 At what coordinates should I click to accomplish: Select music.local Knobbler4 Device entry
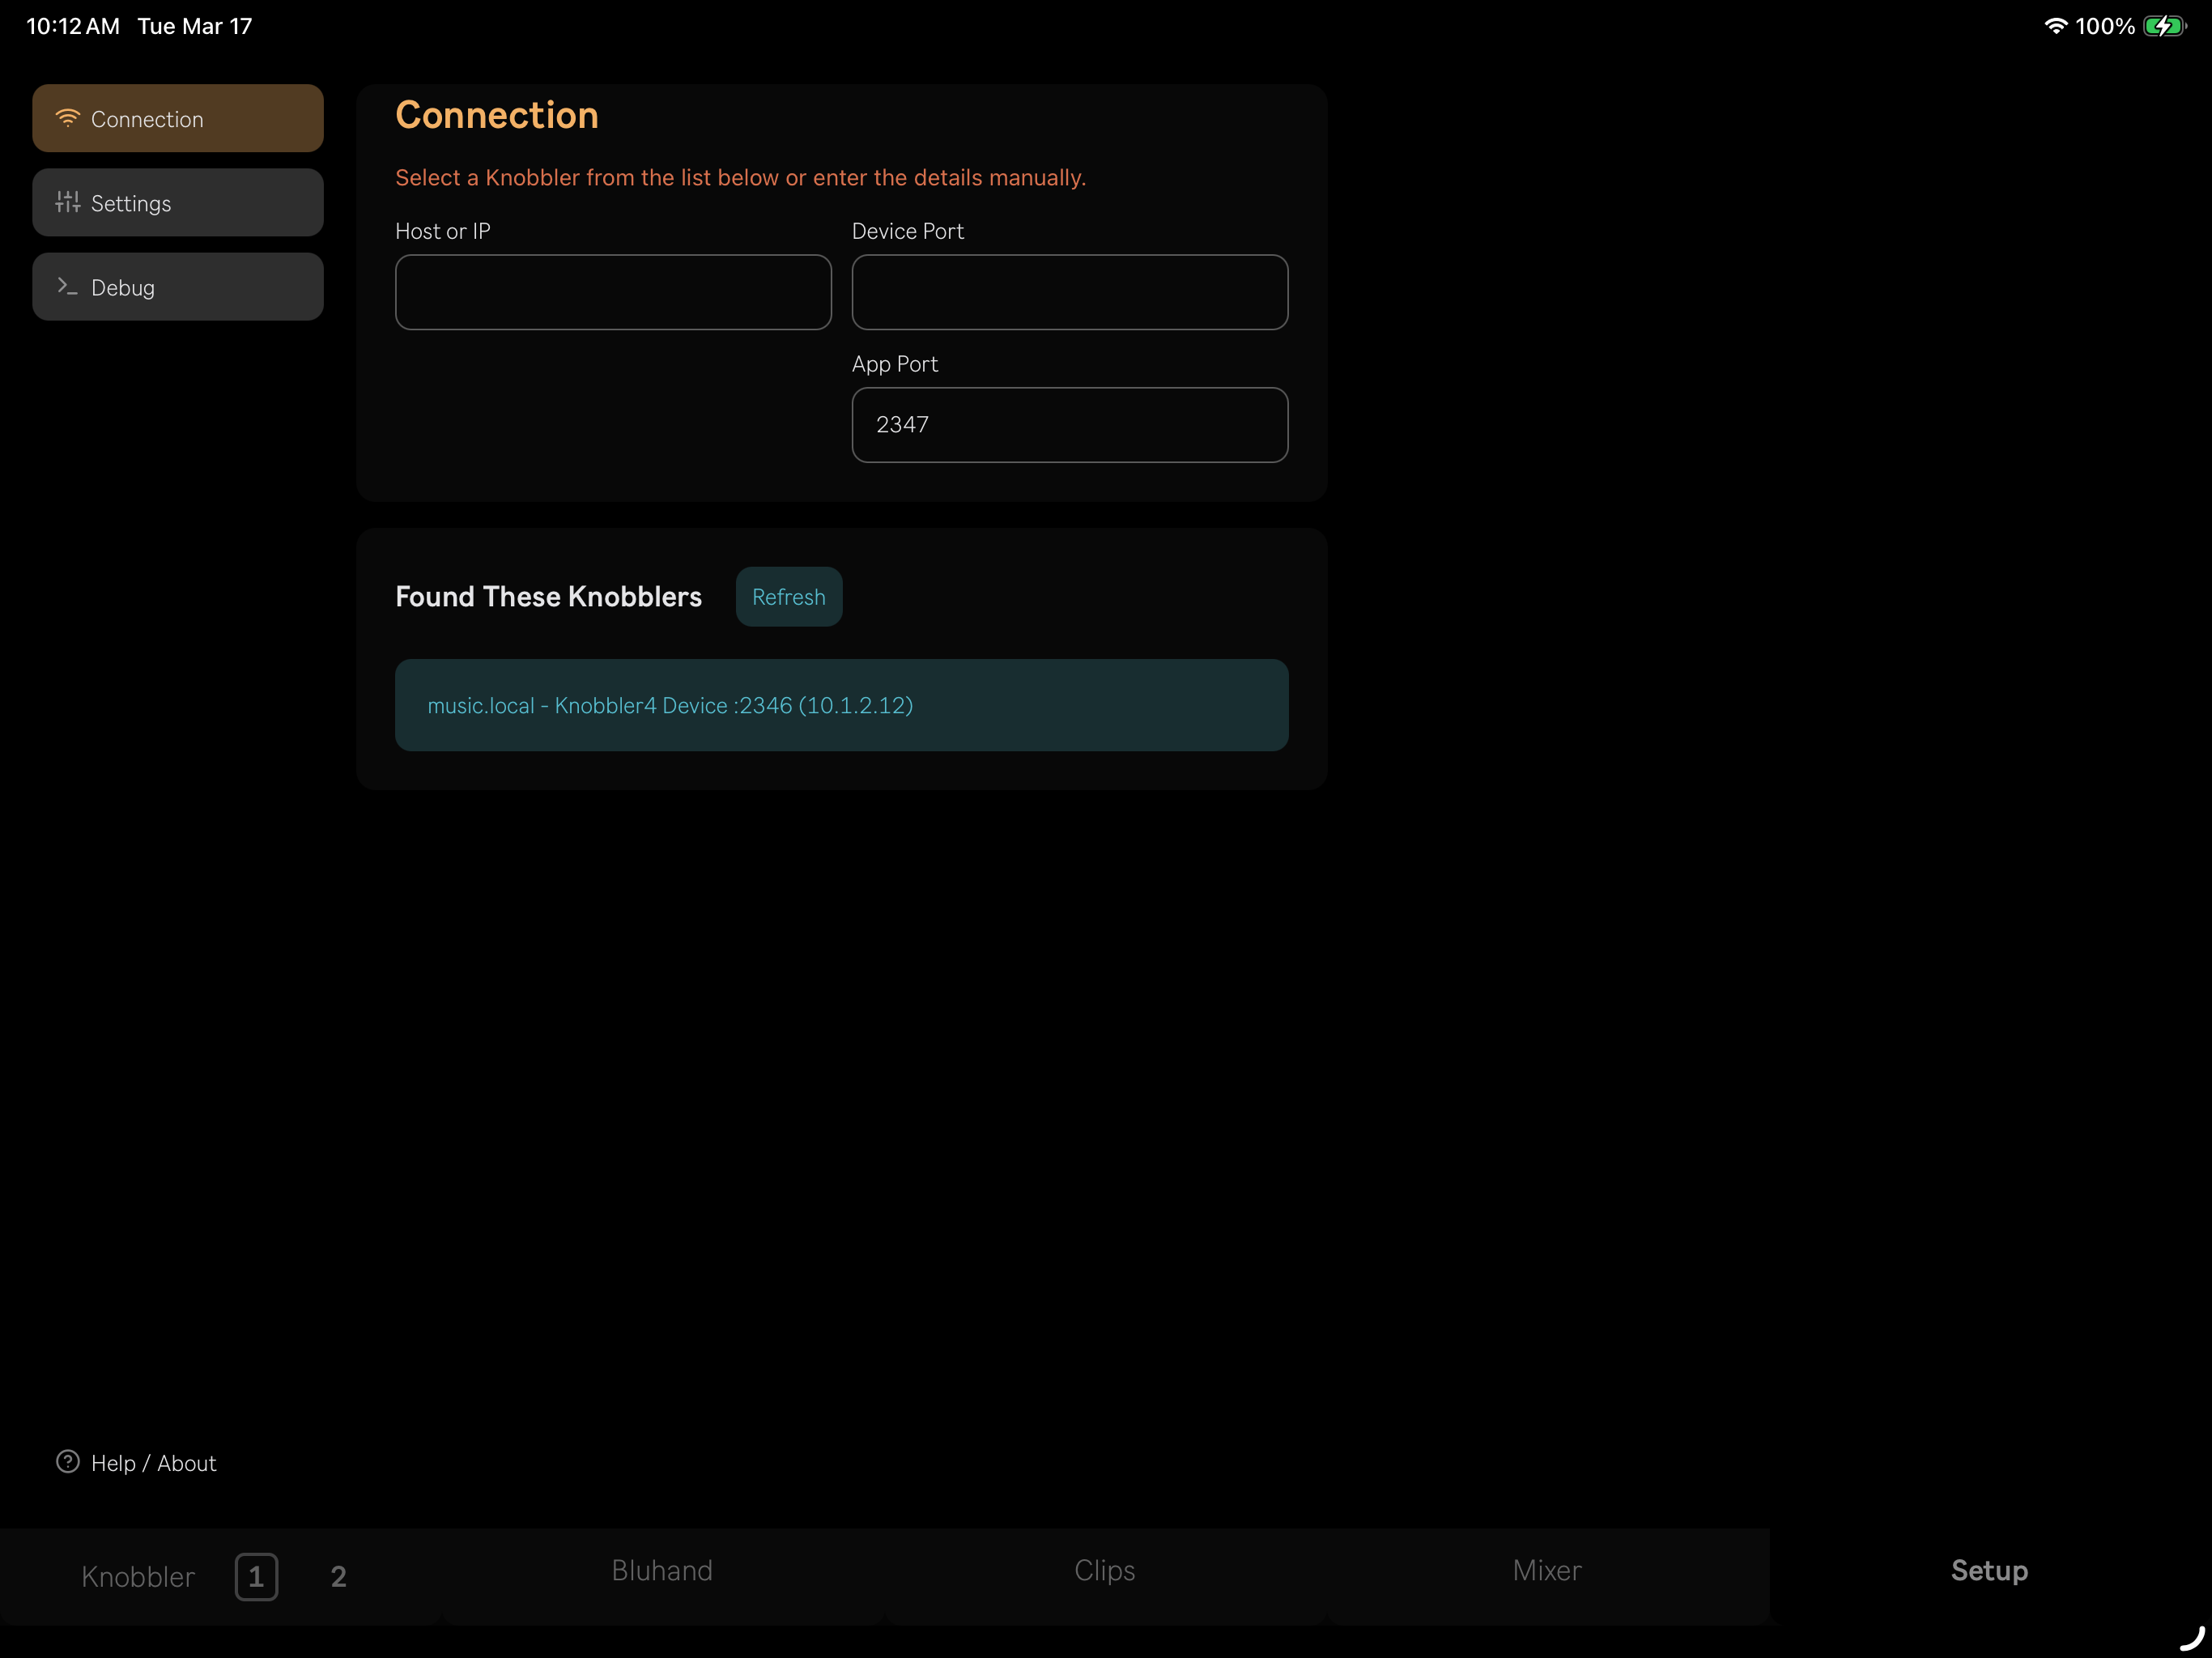(x=841, y=705)
